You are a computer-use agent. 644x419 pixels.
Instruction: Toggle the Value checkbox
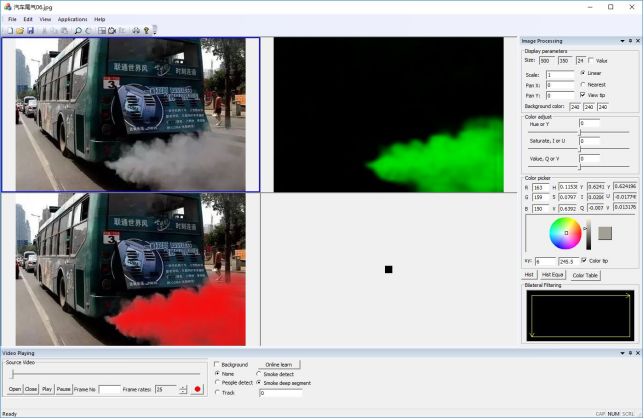(x=591, y=60)
